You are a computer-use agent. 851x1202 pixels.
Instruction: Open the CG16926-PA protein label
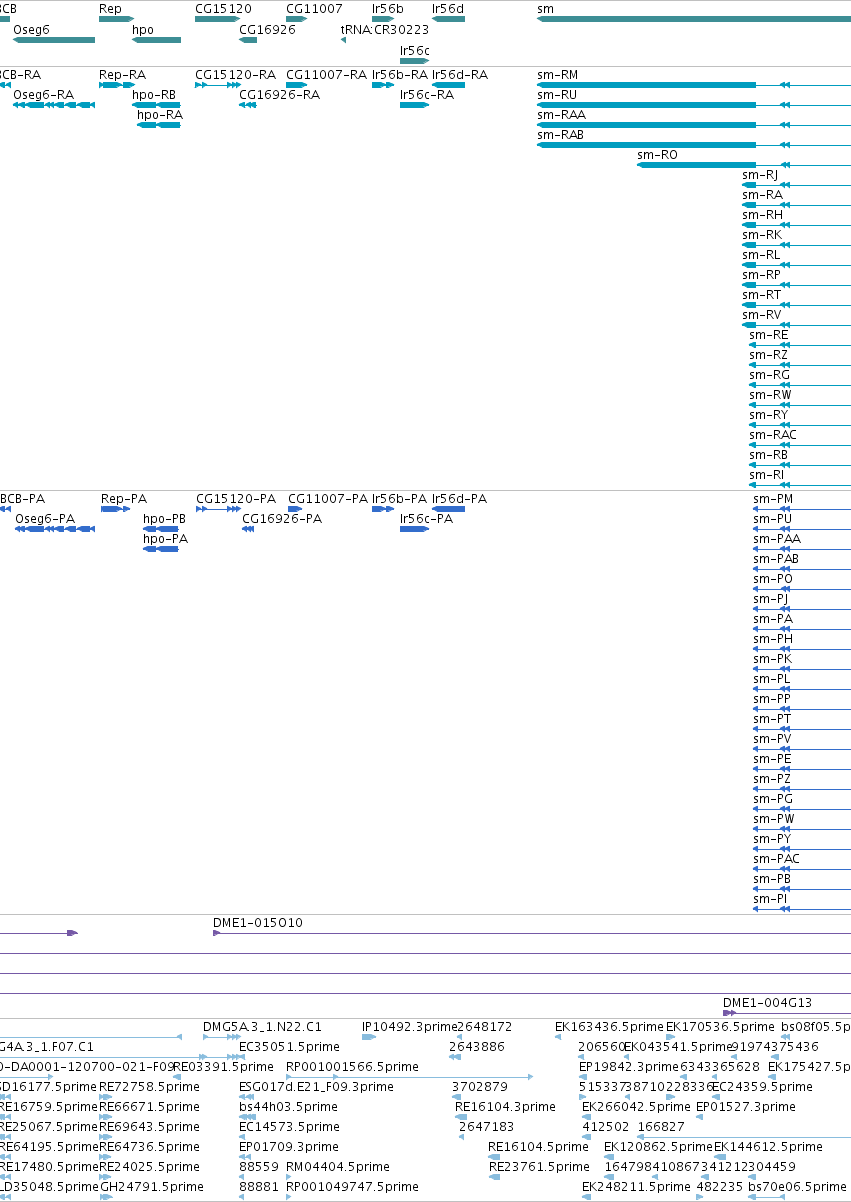point(282,519)
